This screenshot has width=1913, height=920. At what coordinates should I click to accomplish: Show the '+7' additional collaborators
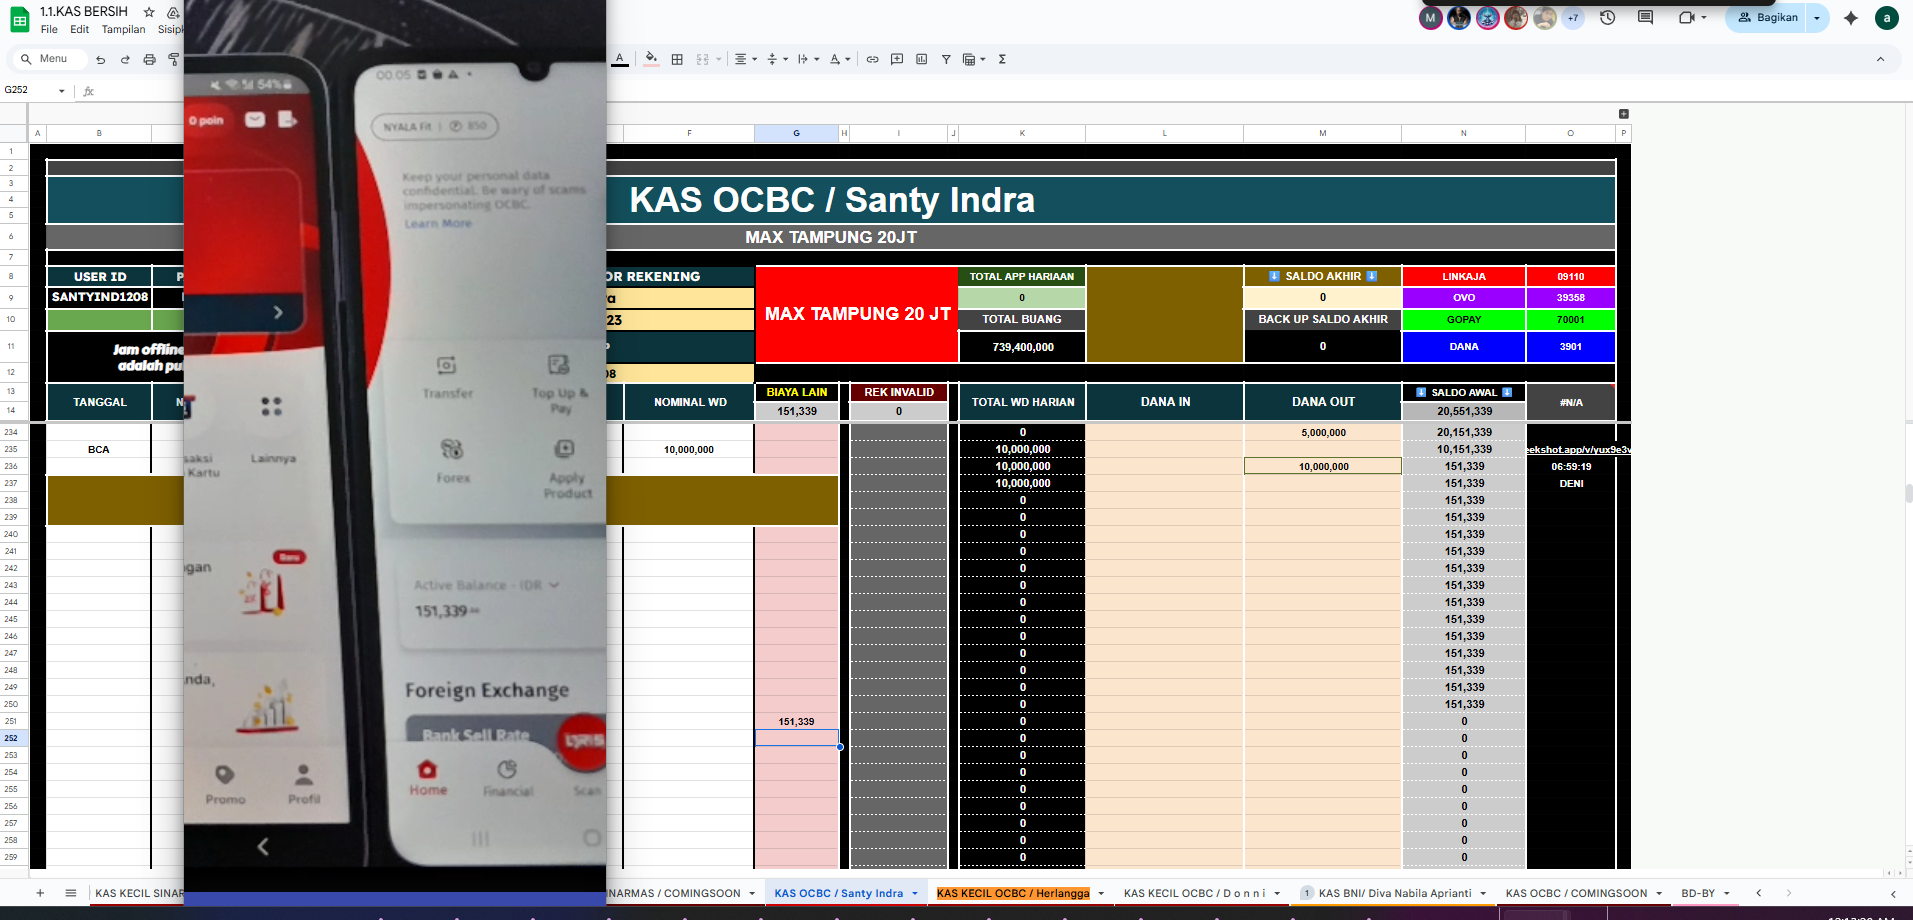coord(1573,17)
